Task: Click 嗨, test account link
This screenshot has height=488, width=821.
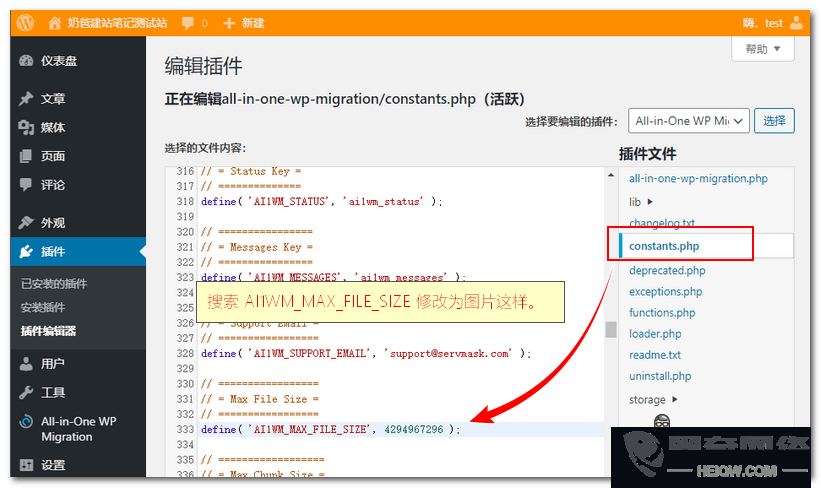Action: pos(762,23)
